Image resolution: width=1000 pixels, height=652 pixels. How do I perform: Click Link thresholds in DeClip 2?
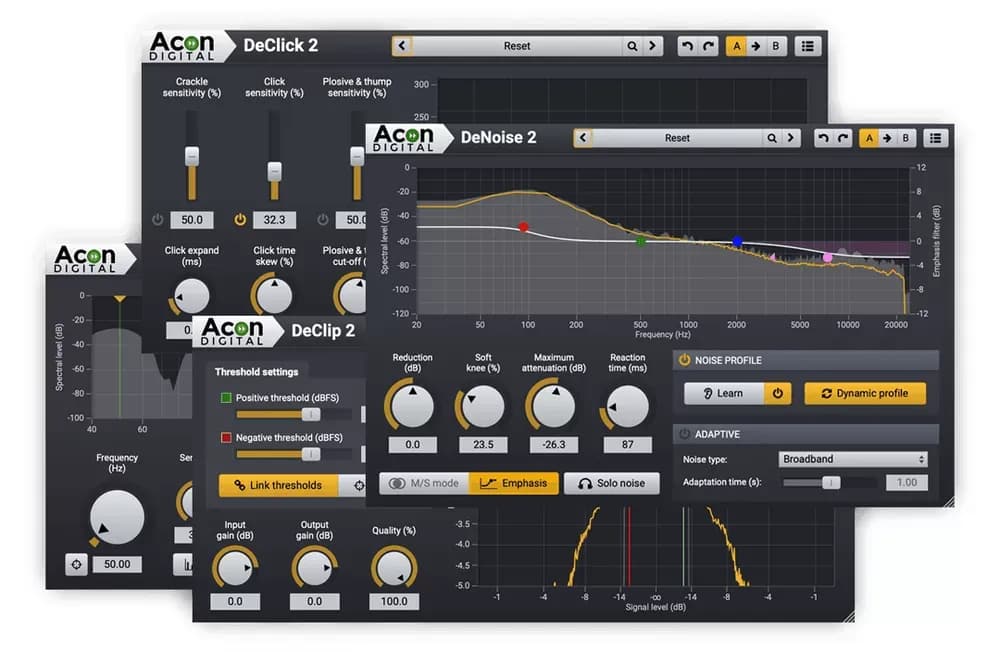(x=279, y=485)
